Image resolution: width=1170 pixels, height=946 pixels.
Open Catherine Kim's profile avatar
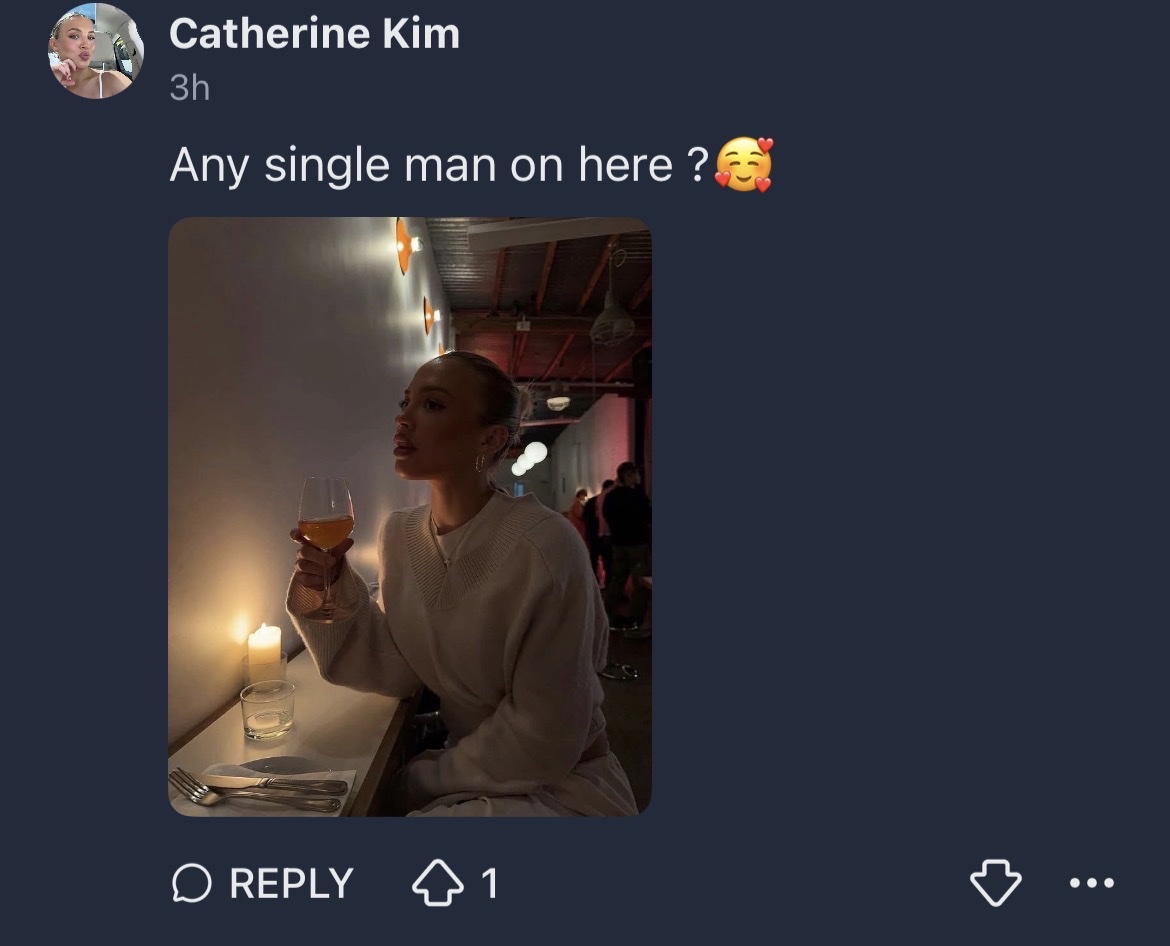pyautogui.click(x=96, y=51)
